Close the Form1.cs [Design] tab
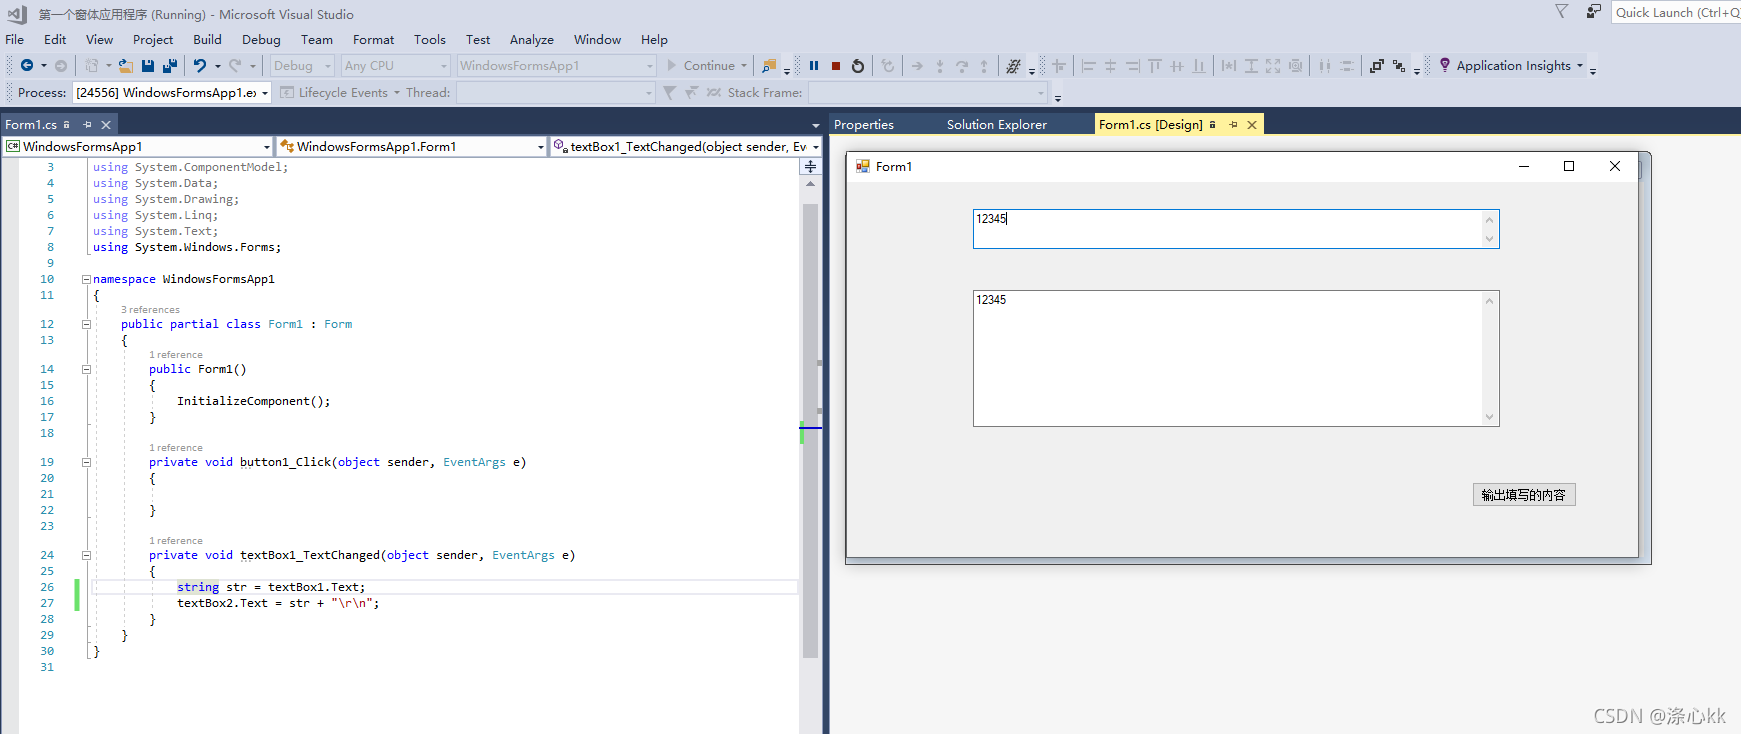This screenshot has height=734, width=1741. click(x=1252, y=125)
